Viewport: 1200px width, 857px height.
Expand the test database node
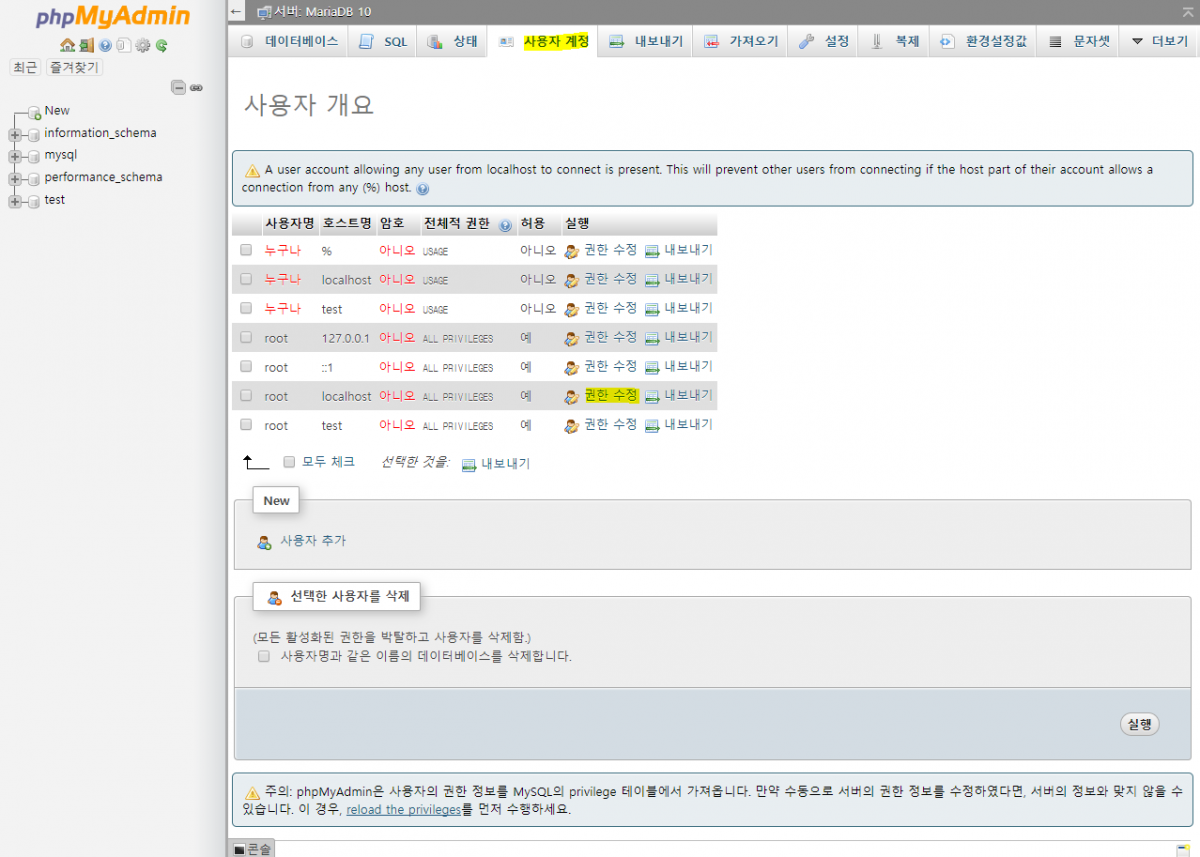15,201
